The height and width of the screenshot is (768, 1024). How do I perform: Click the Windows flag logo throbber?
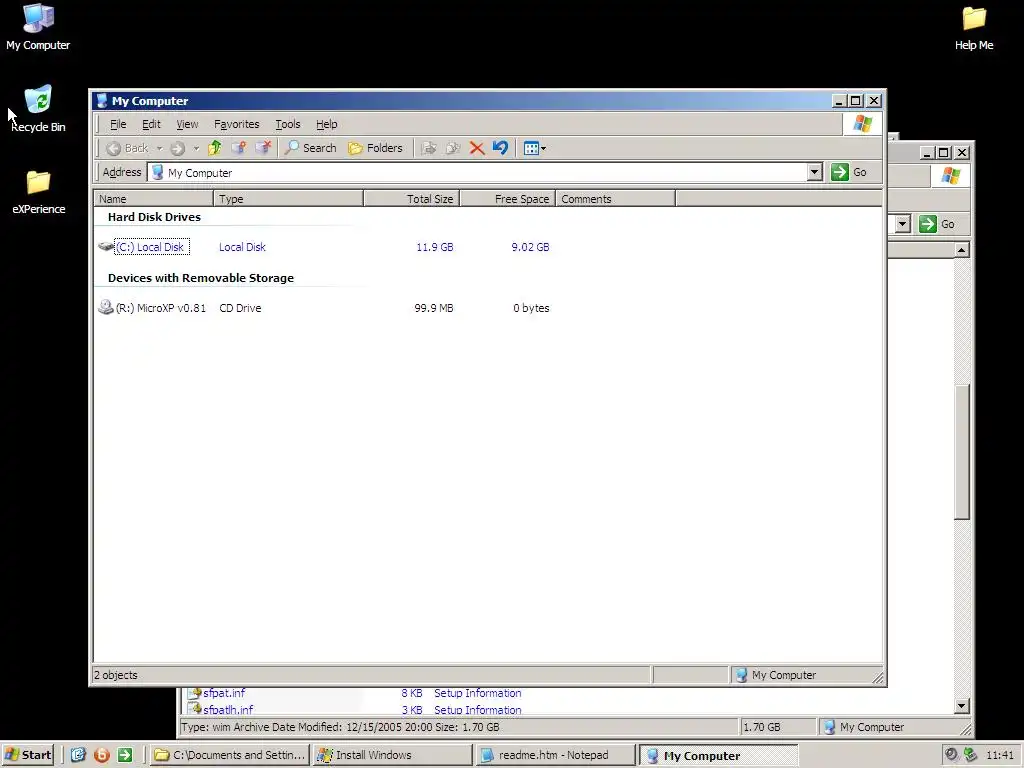(x=862, y=123)
